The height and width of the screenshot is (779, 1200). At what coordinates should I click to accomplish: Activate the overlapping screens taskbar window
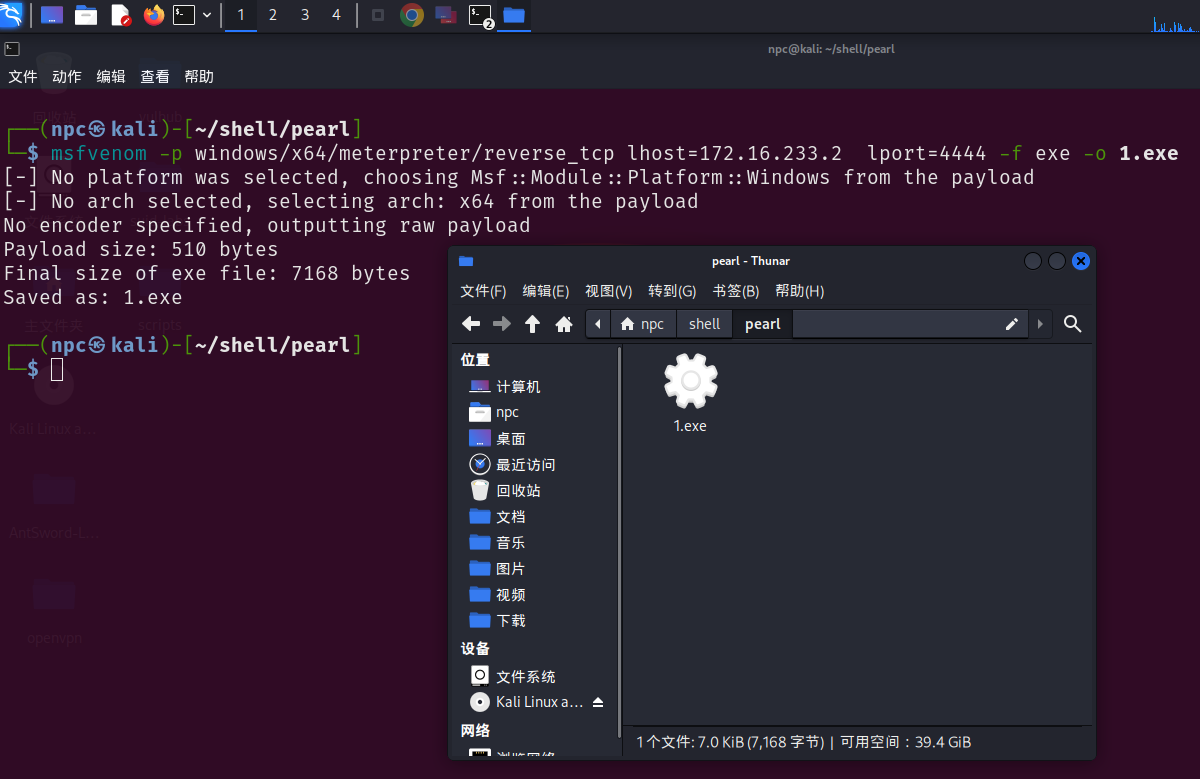(446, 15)
